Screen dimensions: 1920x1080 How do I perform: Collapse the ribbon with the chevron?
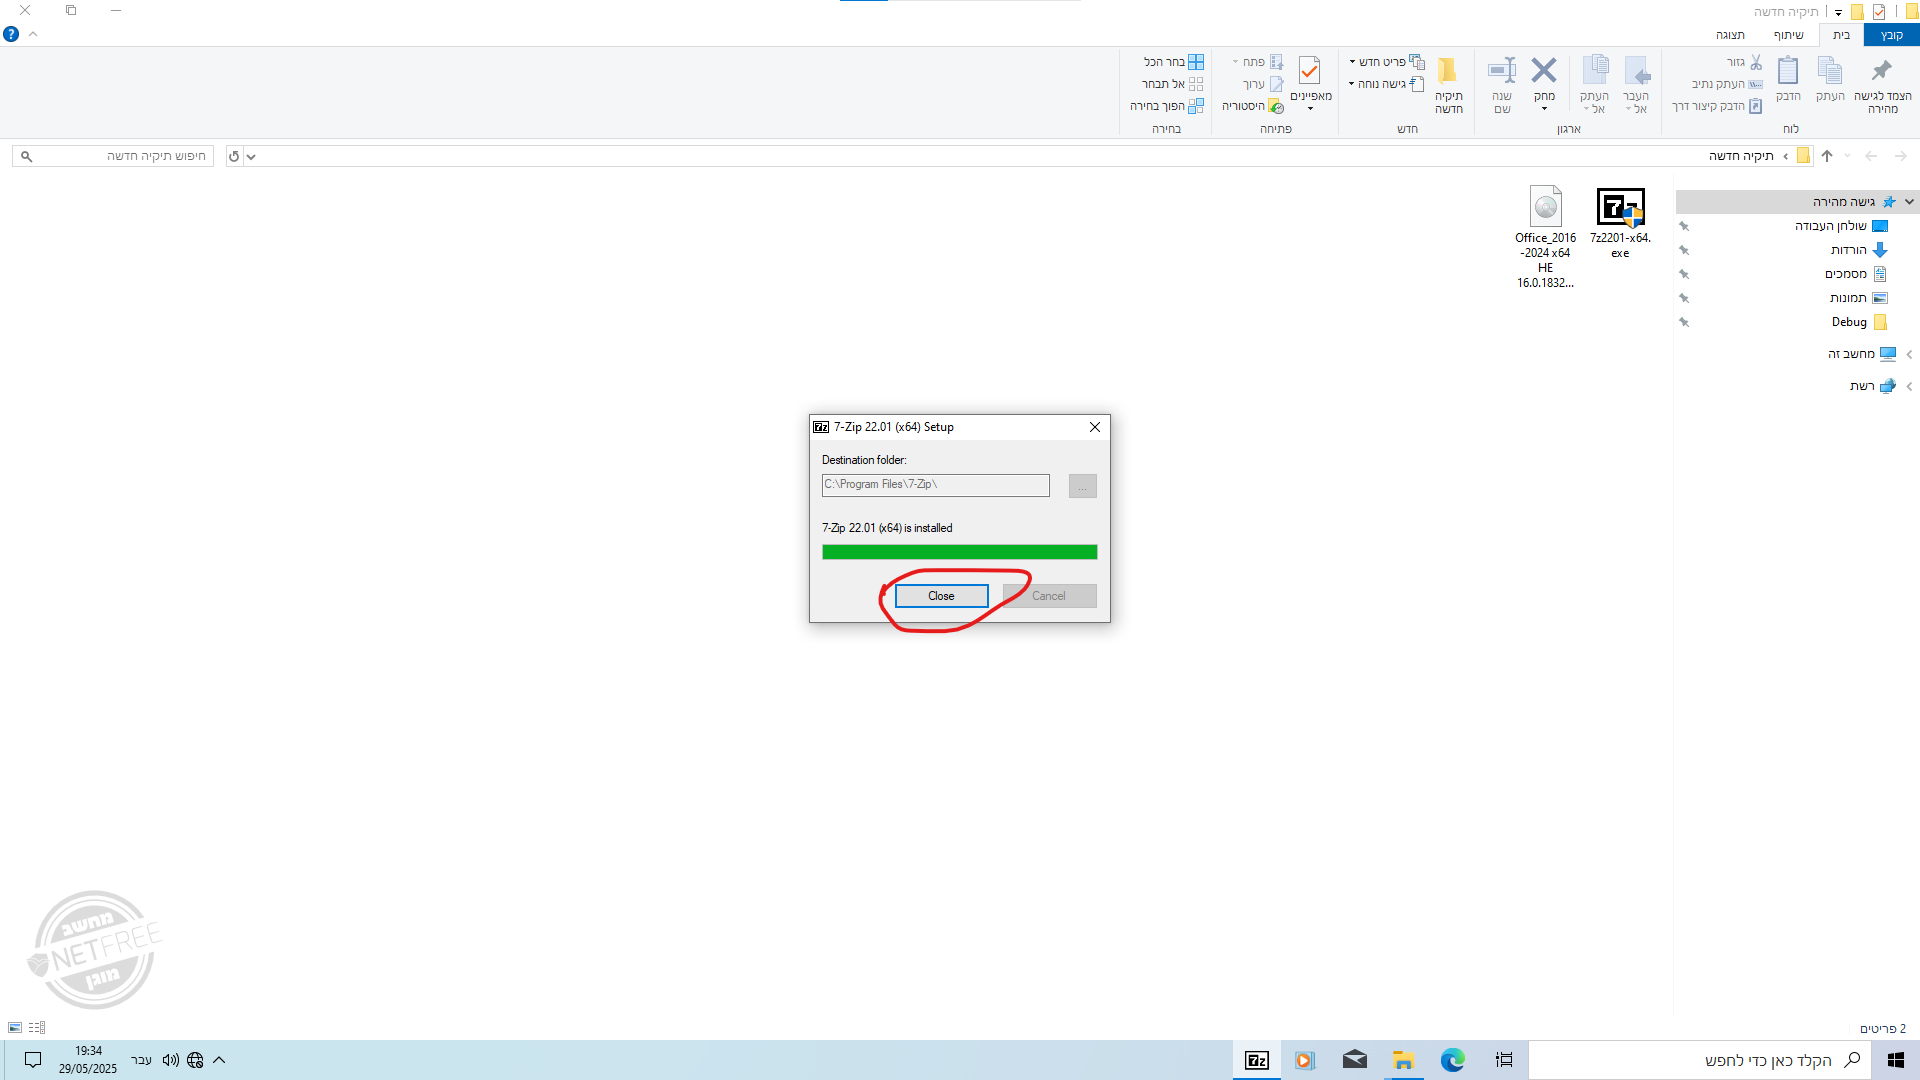(x=33, y=34)
